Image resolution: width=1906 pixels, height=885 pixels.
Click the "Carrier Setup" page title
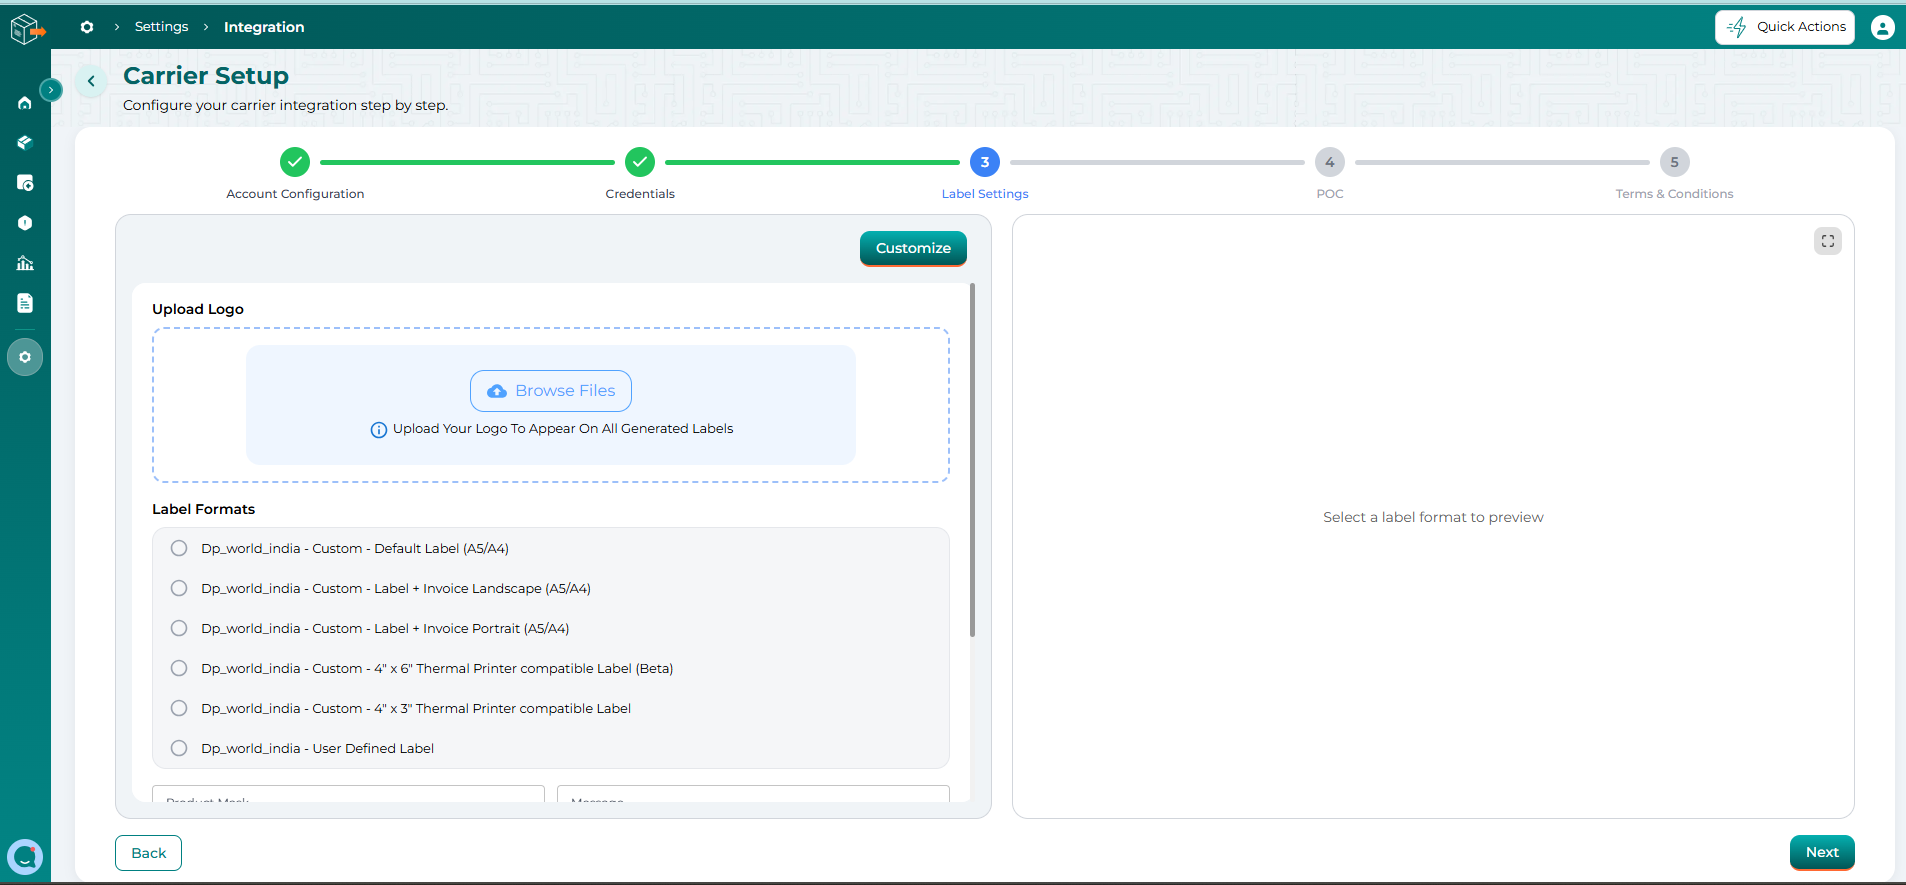point(206,76)
